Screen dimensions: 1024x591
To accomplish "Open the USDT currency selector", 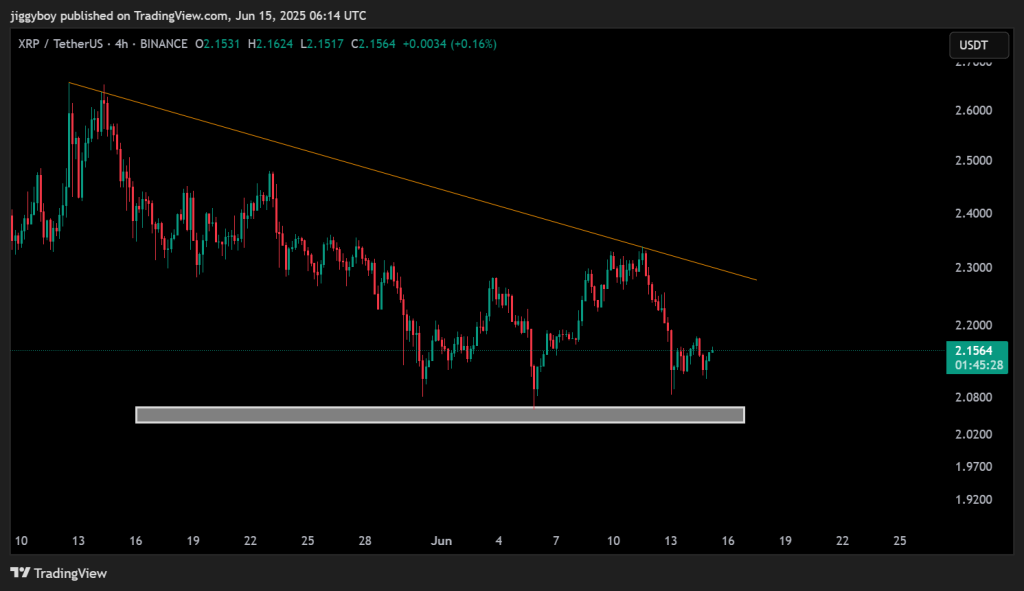I will point(975,45).
